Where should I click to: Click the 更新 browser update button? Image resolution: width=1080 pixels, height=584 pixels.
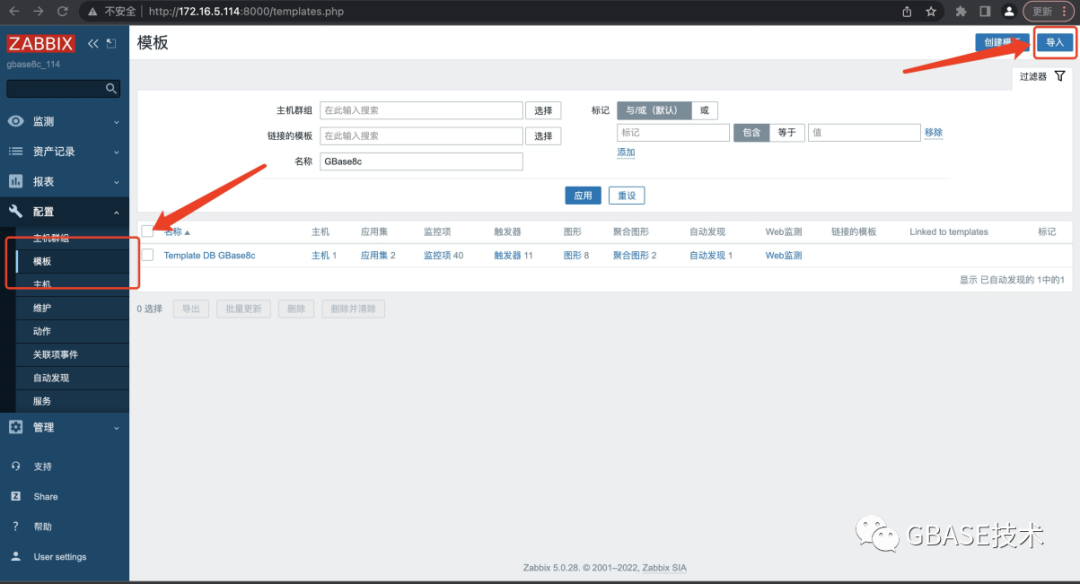coord(1048,11)
